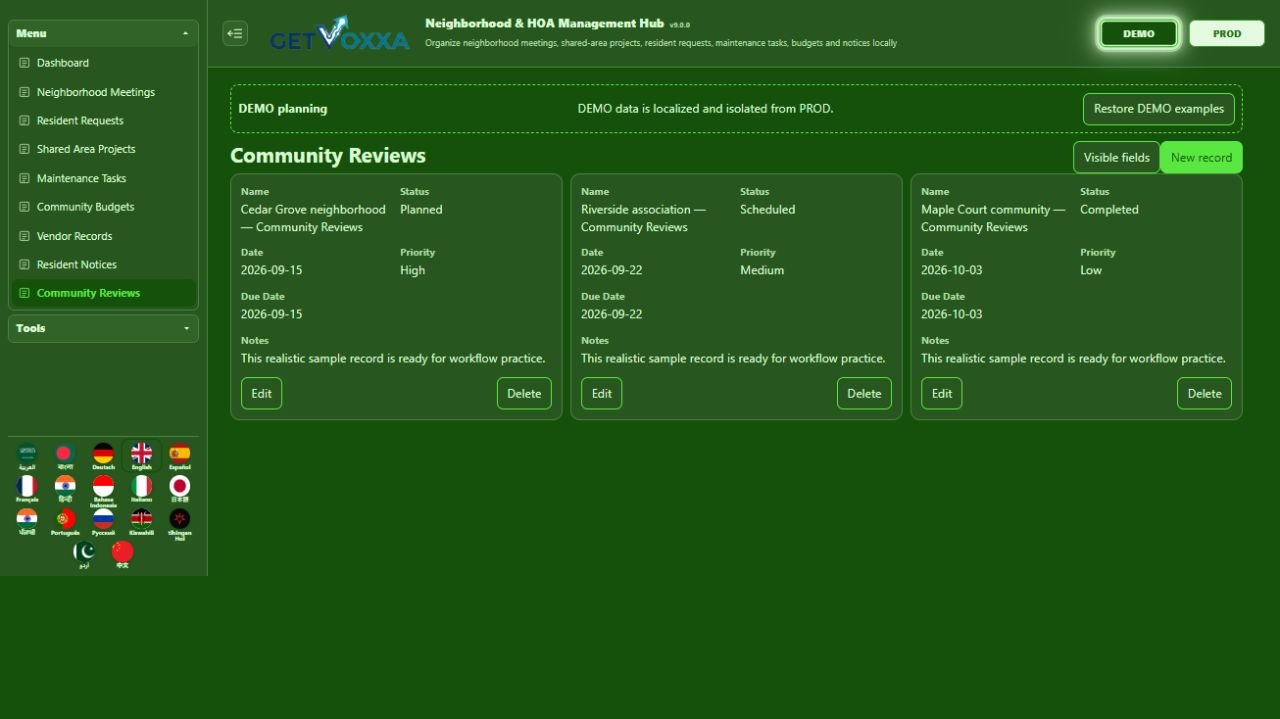Click the Neighborhood & HOA Management Hub title

[x=544, y=23]
